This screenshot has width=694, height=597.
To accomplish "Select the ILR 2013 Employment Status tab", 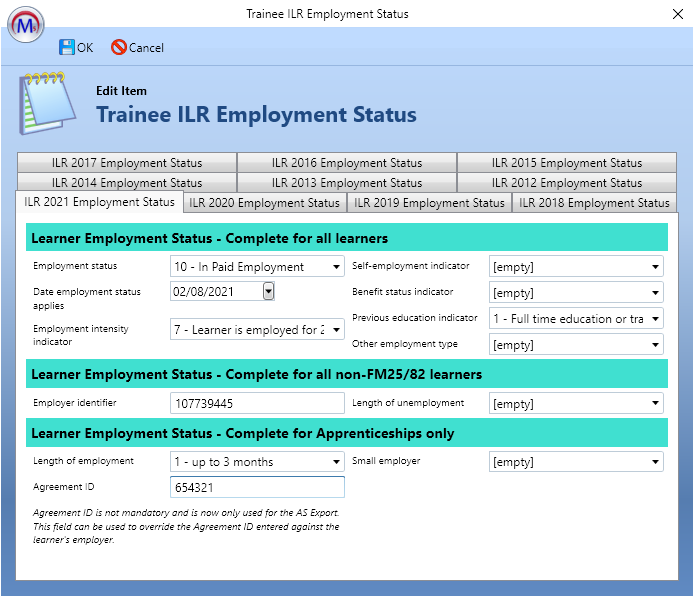I will (347, 183).
